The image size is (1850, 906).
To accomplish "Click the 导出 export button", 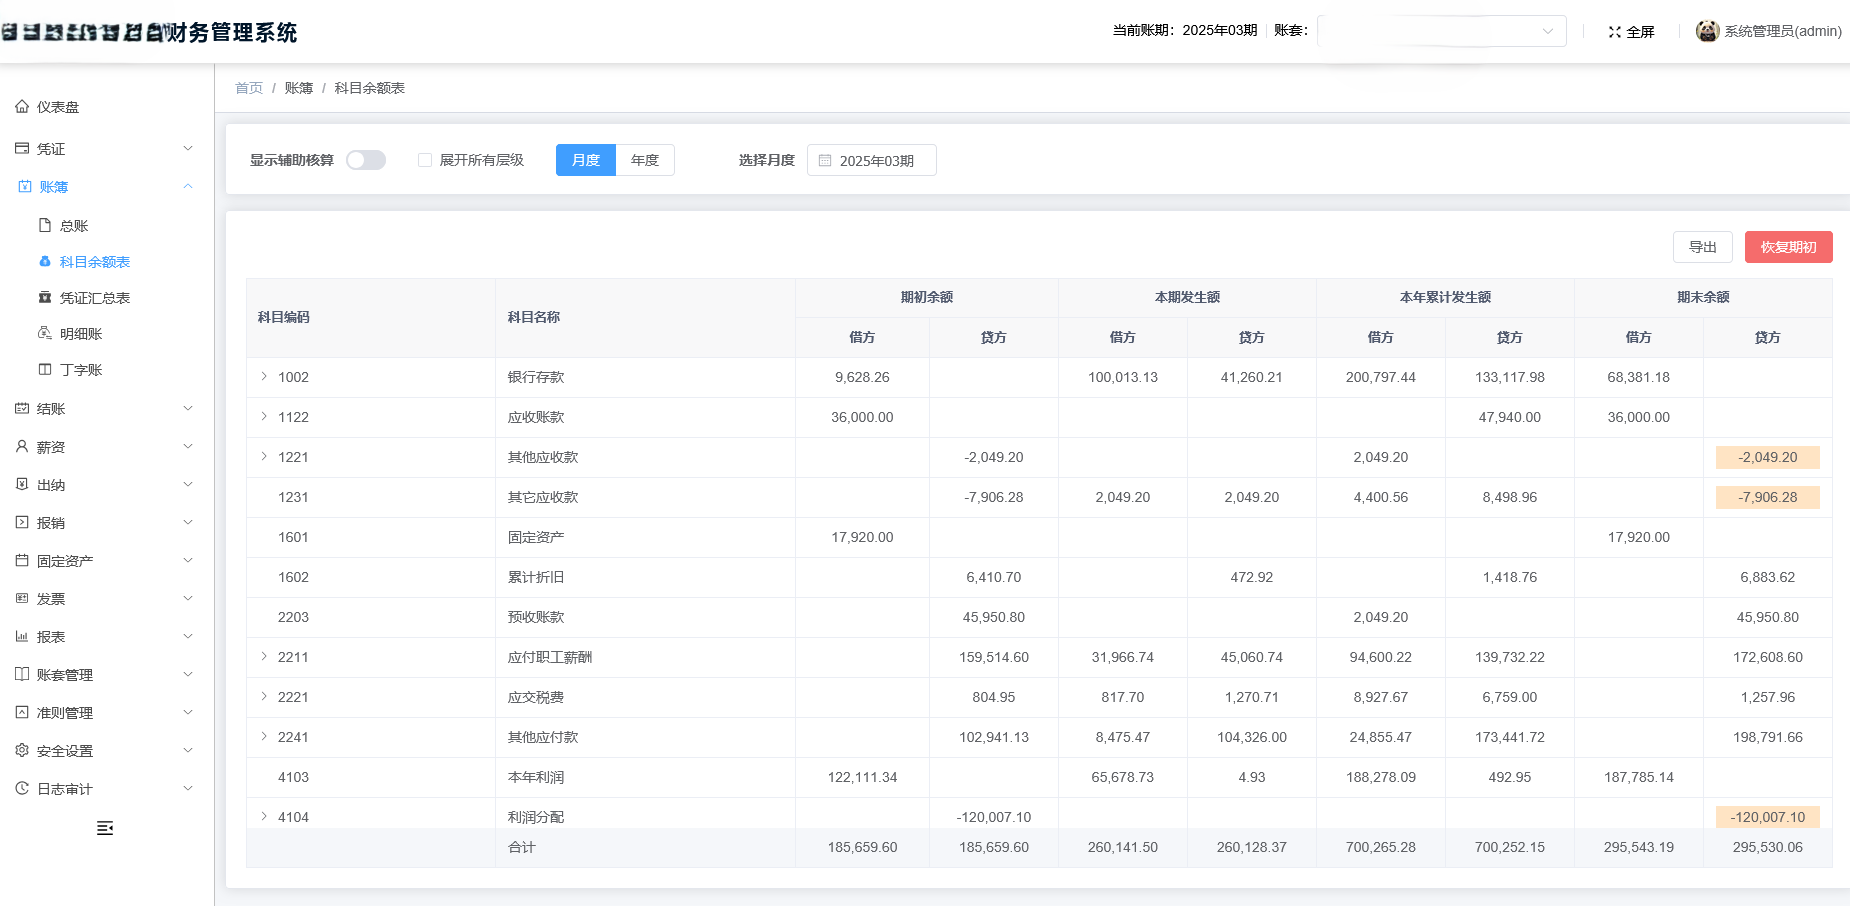I will click(1703, 246).
